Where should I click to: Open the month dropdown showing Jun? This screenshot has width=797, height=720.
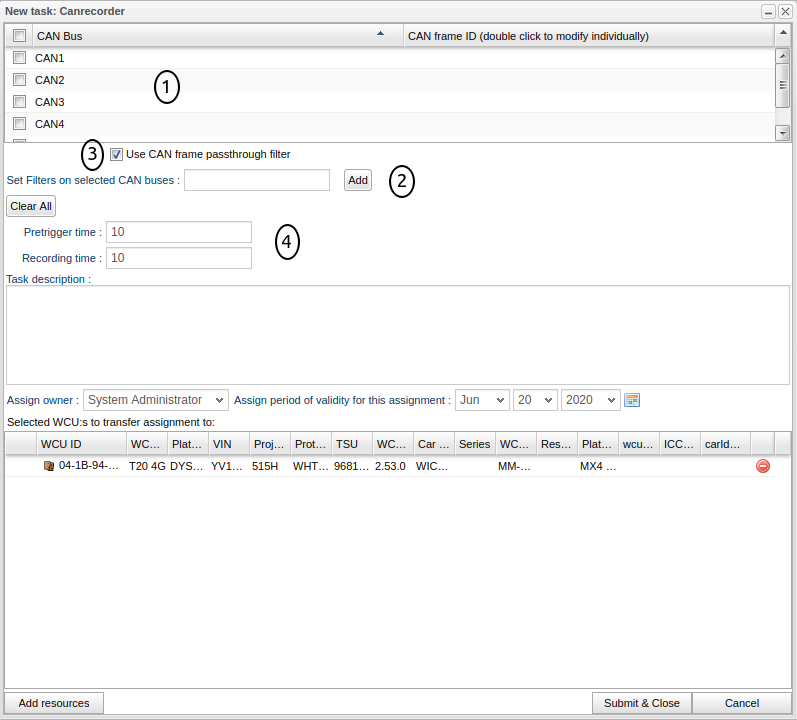[x=482, y=400]
